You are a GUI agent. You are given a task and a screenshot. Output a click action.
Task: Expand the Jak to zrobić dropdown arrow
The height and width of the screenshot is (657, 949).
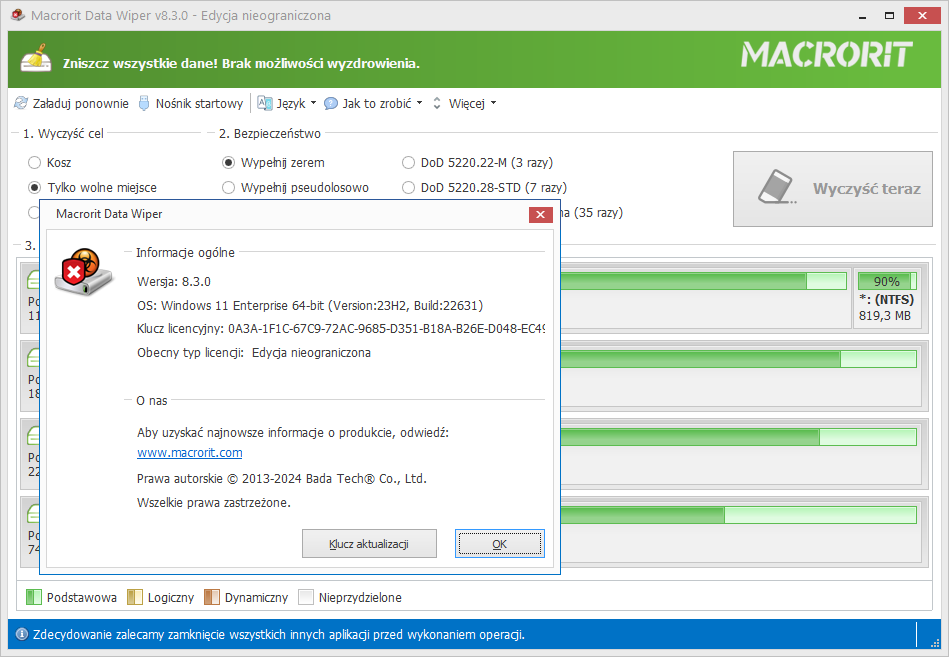(x=419, y=103)
